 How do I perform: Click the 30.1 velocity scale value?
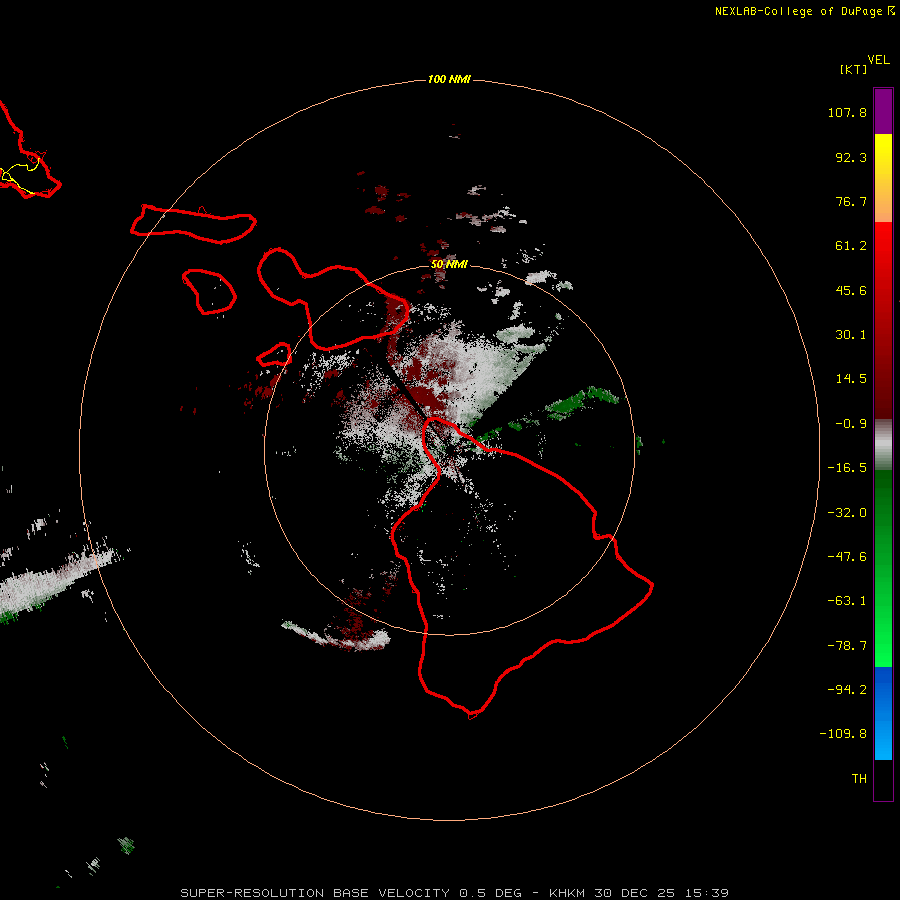click(851, 335)
